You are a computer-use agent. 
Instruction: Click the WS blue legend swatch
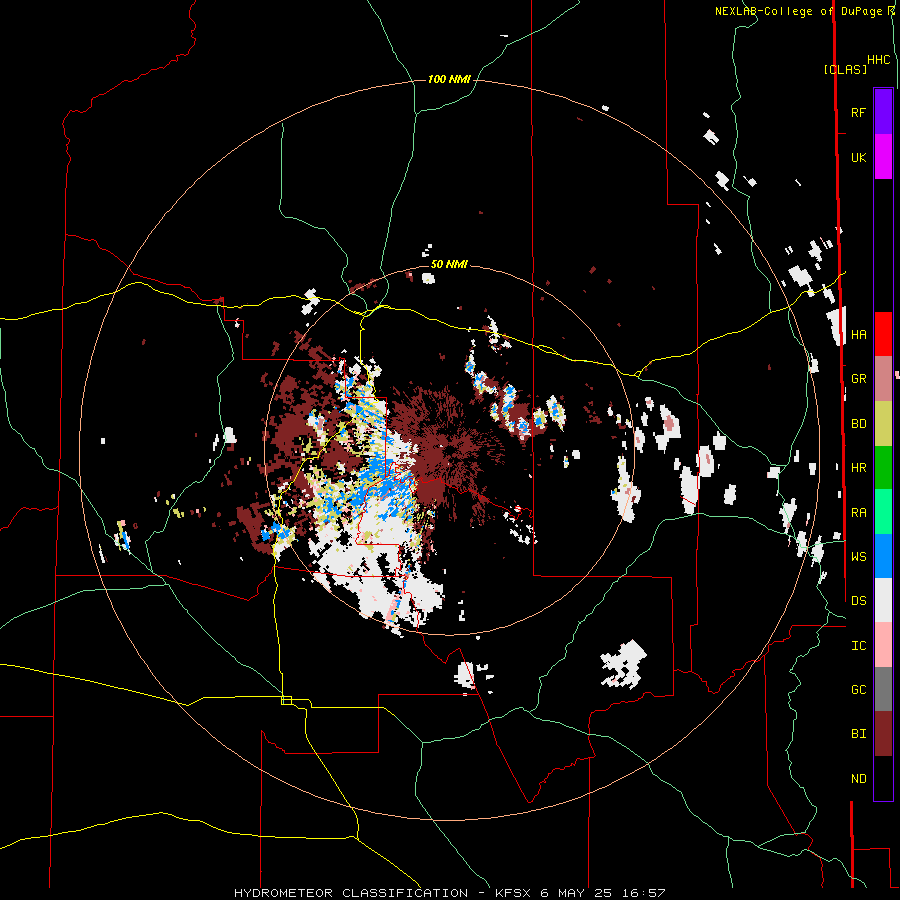(883, 556)
